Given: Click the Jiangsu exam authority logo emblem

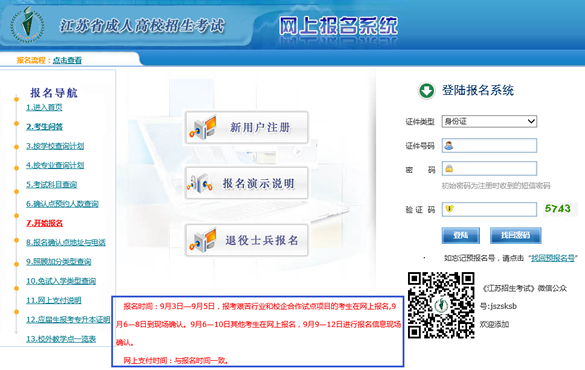Looking at the screenshot, I should (27, 25).
